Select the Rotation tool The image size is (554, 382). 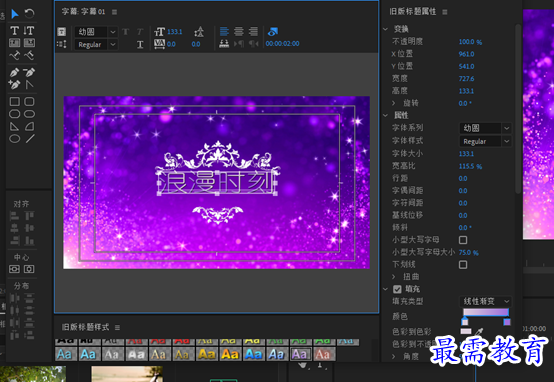(29, 14)
